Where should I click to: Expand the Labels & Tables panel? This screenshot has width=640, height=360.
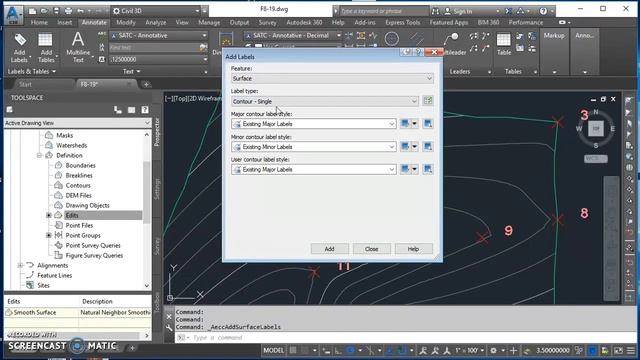click(x=32, y=71)
